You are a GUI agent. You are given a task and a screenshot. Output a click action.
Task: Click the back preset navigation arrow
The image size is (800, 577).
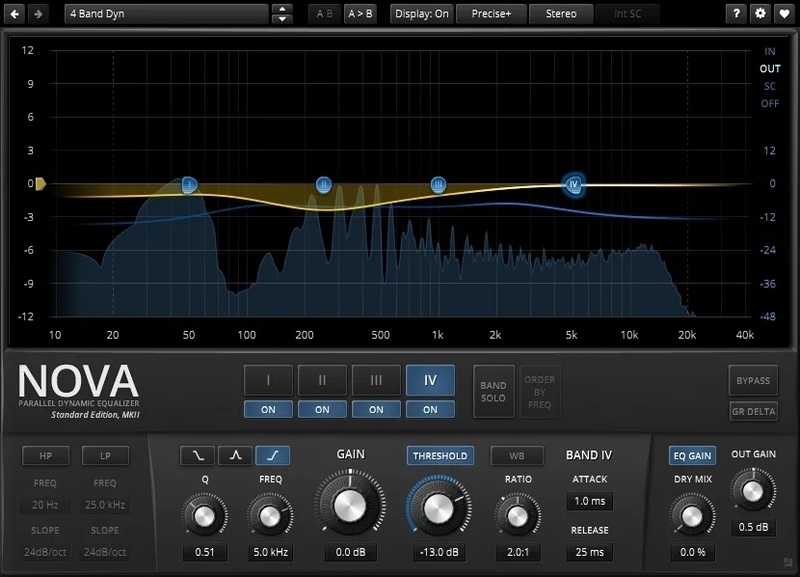(x=14, y=13)
